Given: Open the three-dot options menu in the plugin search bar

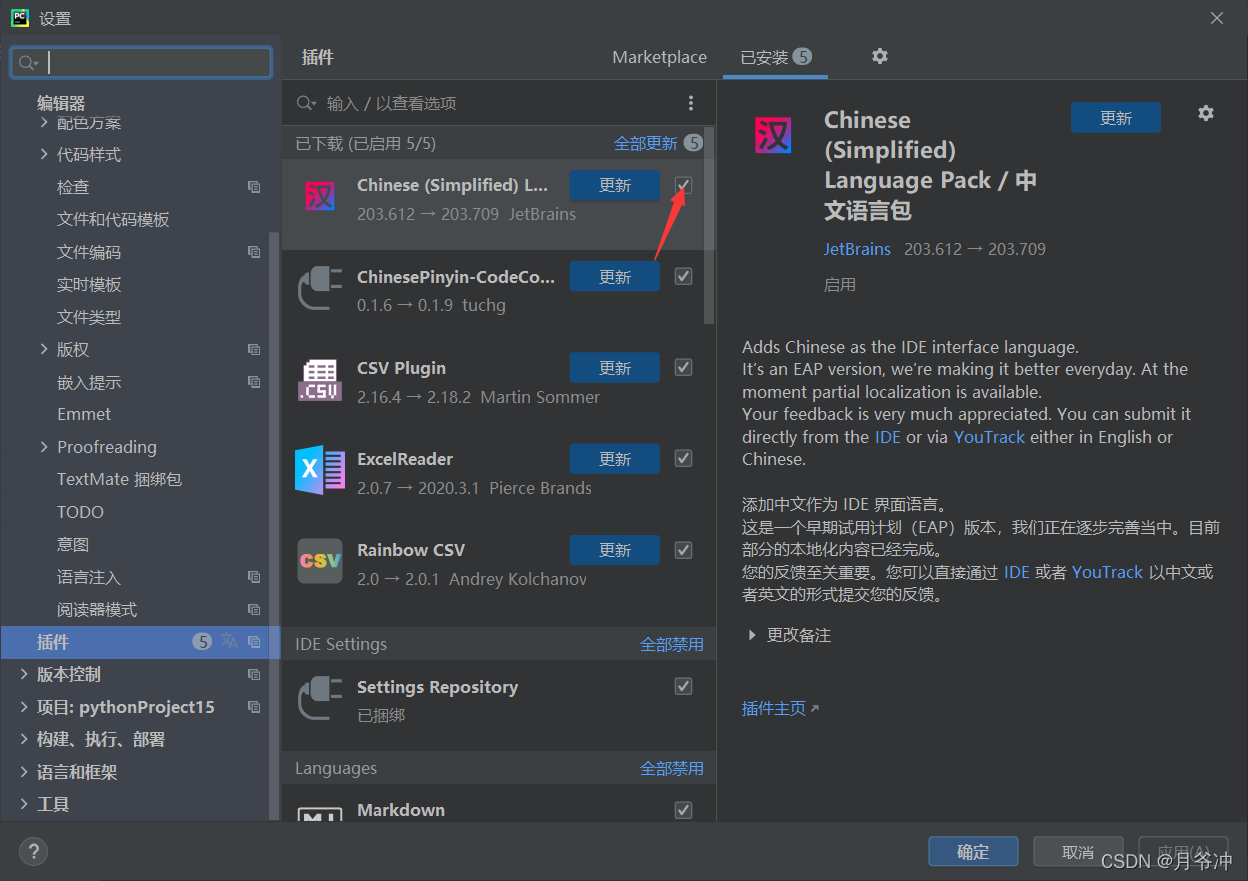Looking at the screenshot, I should [x=690, y=103].
